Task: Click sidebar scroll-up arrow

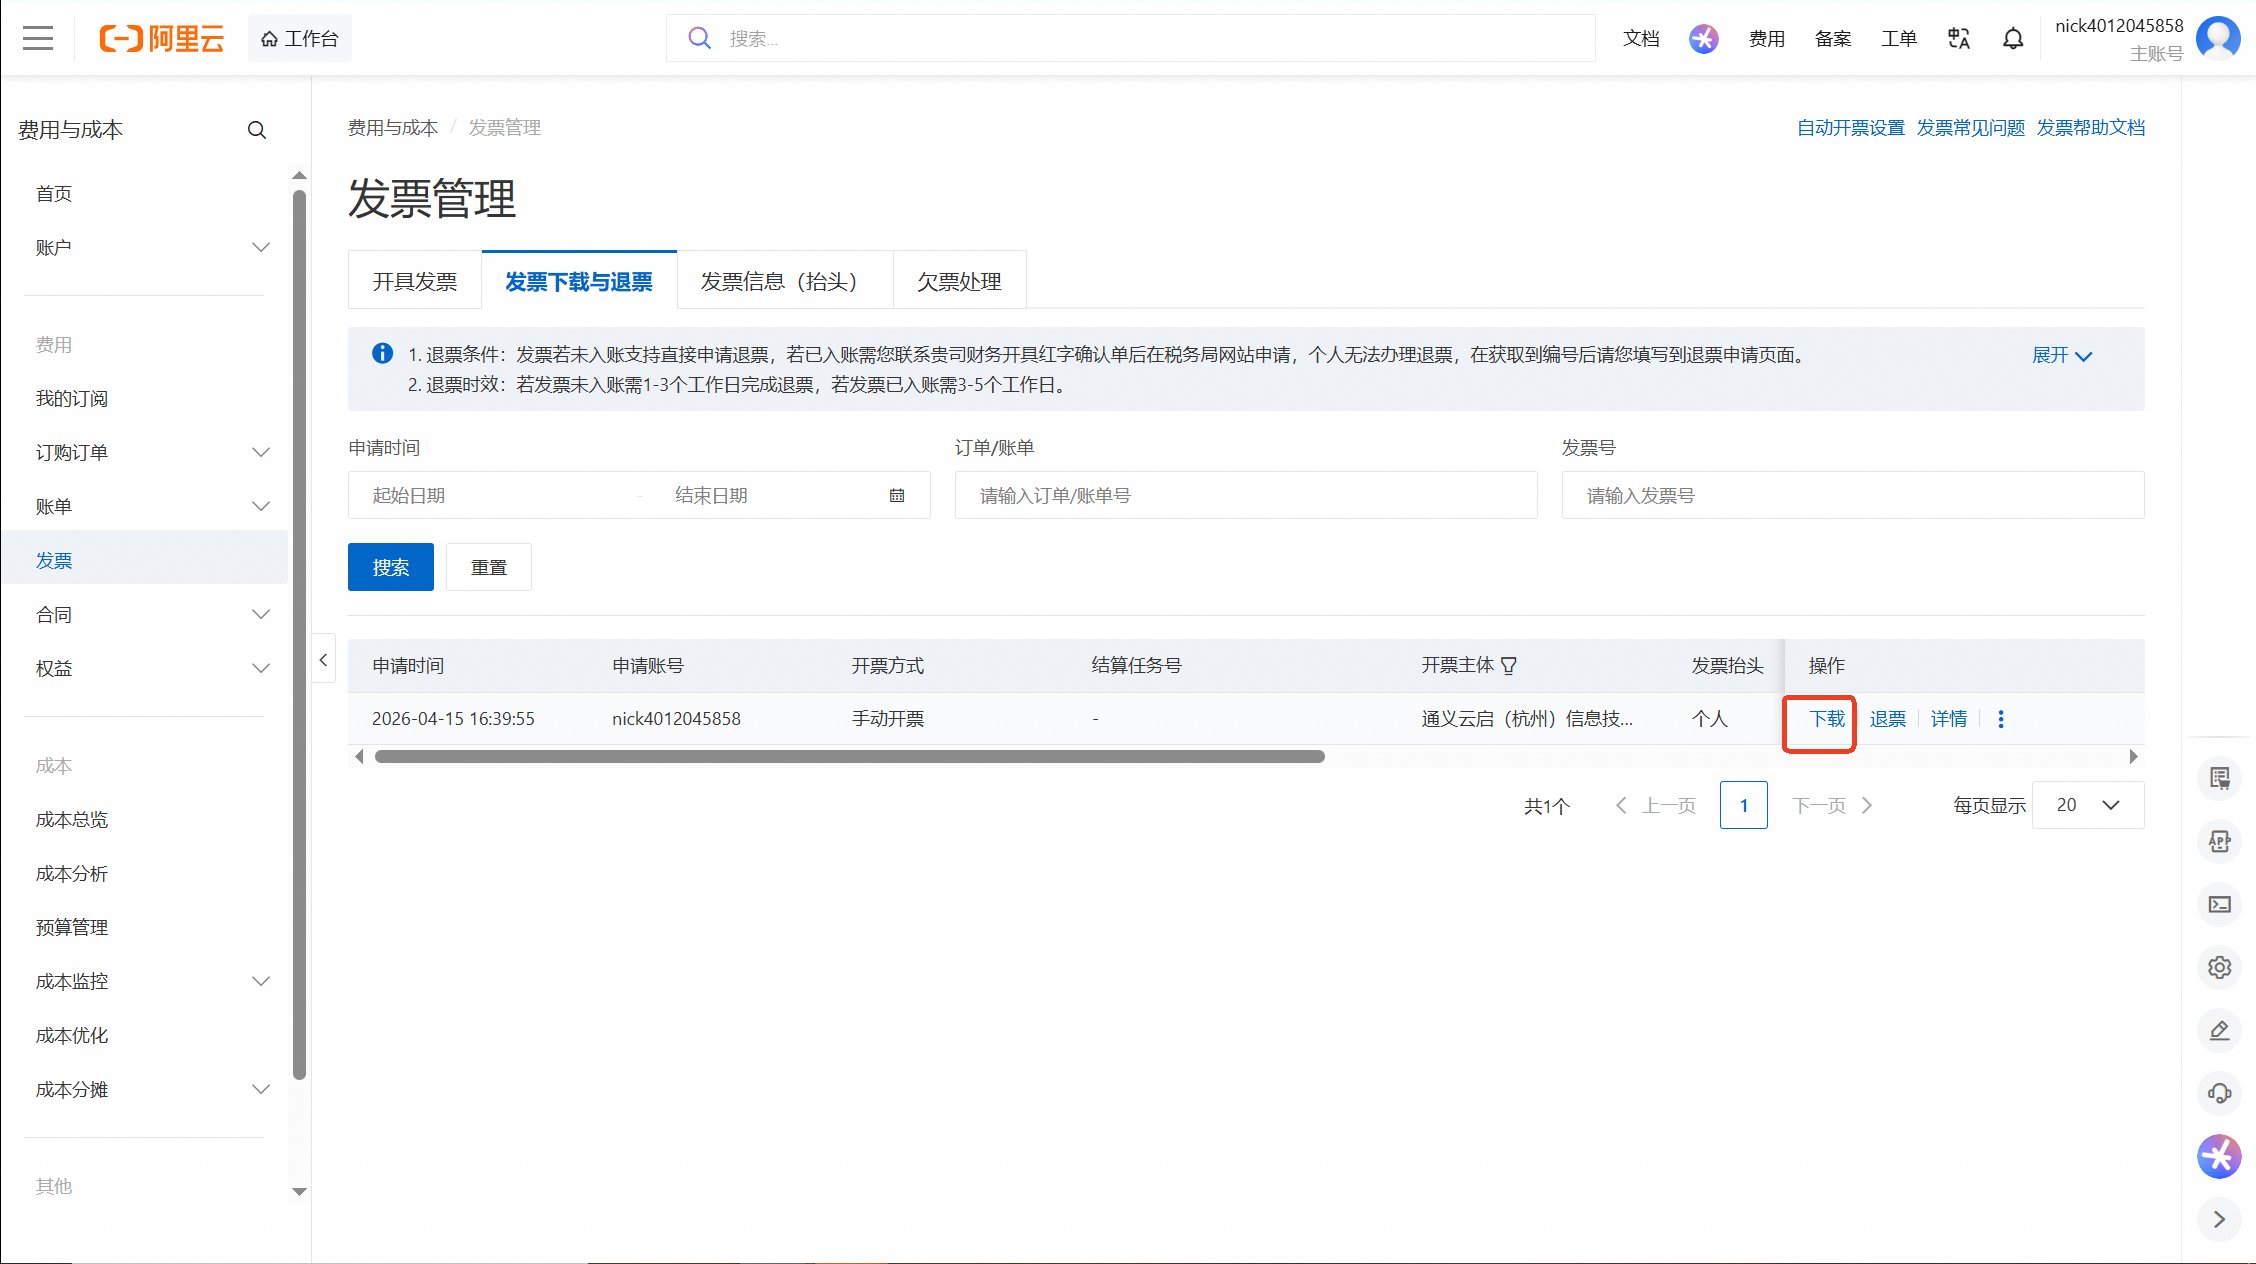Action: (299, 175)
